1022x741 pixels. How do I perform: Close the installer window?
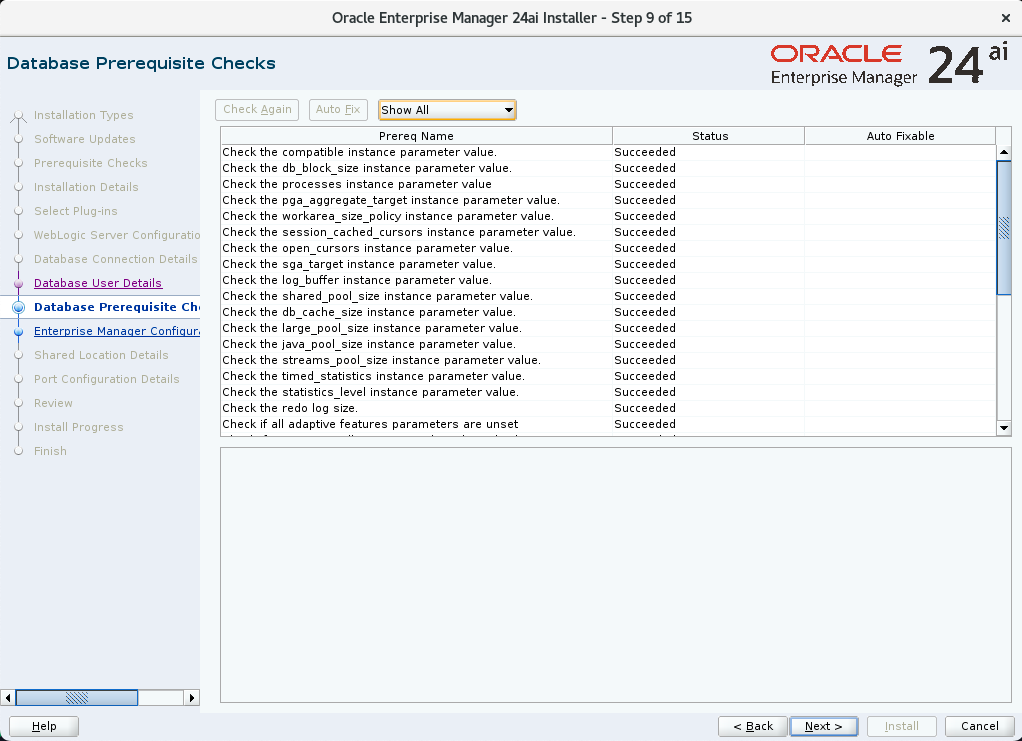pos(1006,18)
